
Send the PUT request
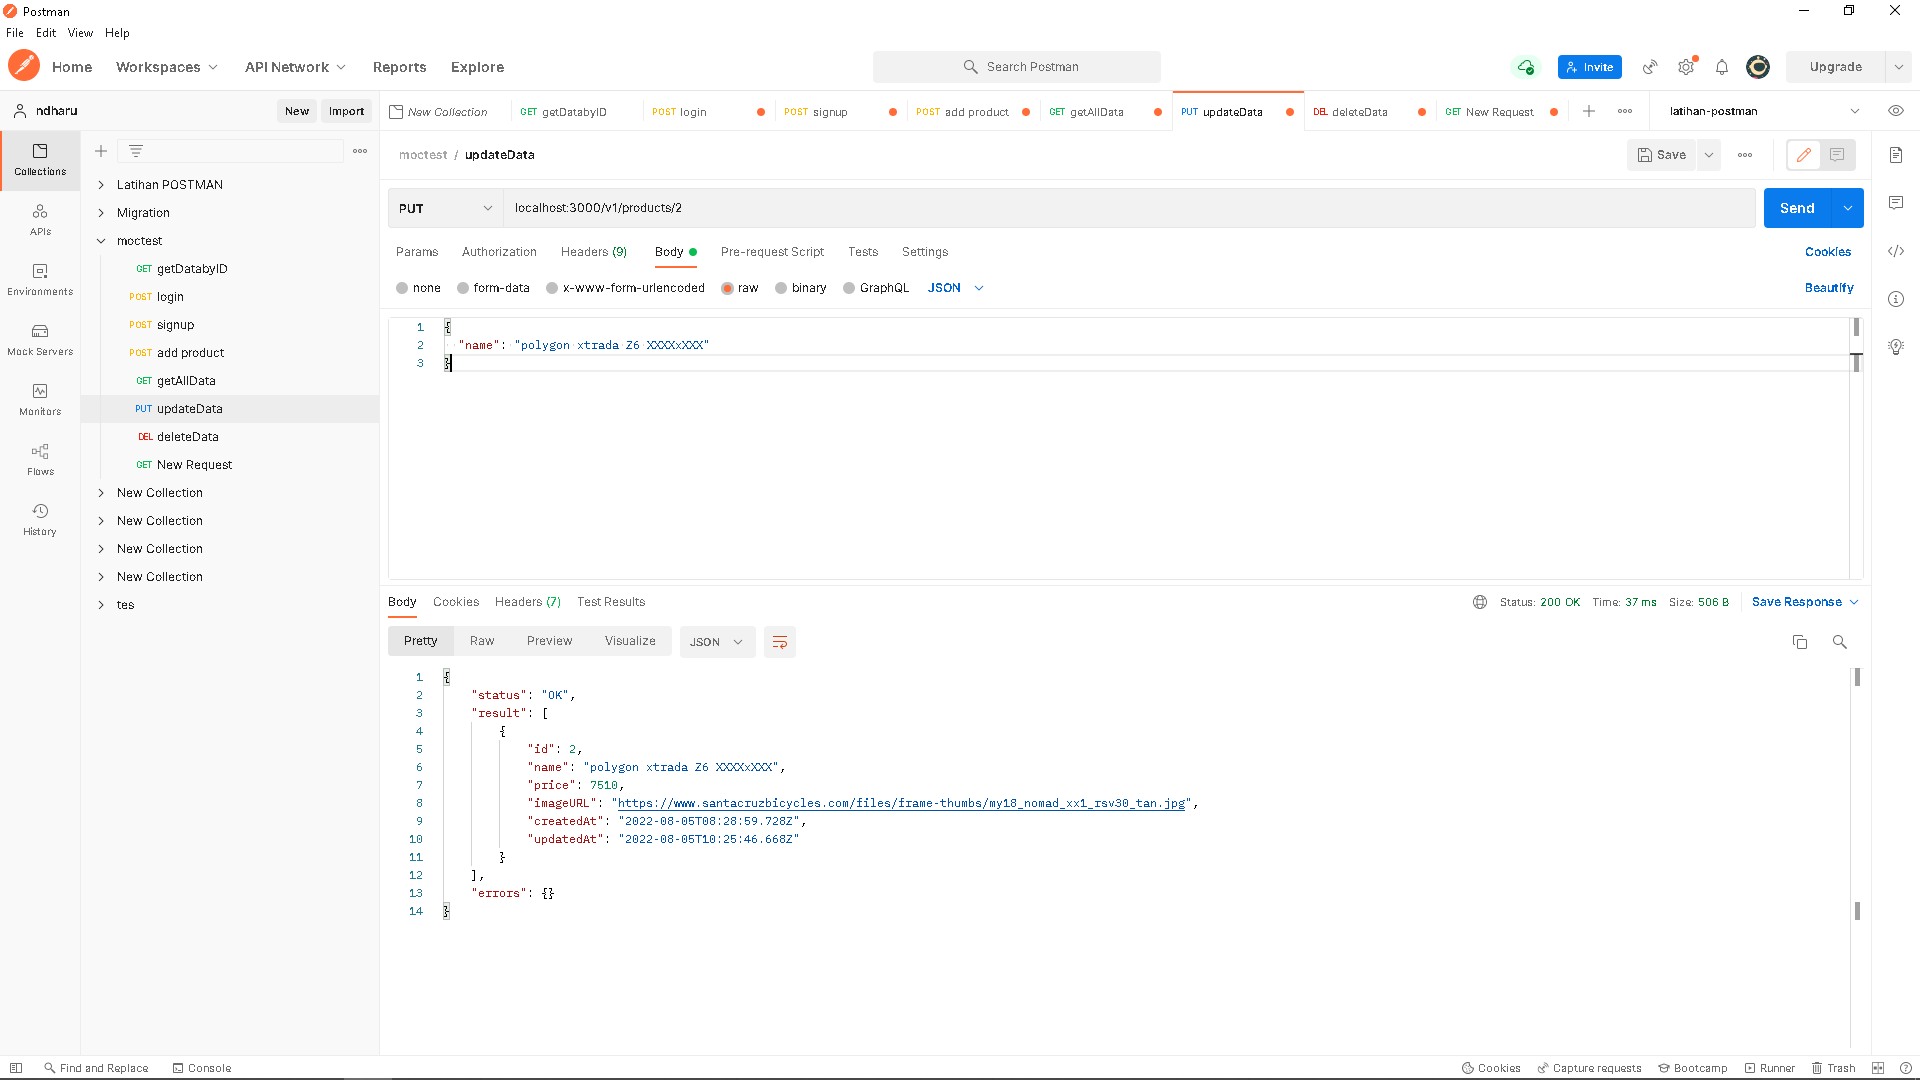[1797, 208]
